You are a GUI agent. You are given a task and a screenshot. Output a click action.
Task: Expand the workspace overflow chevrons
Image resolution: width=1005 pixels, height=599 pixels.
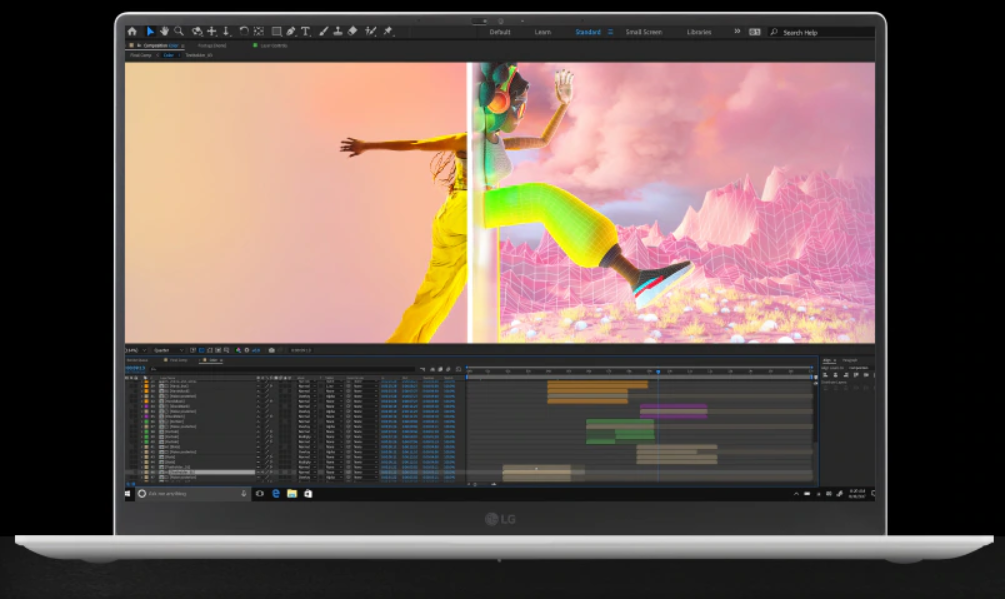[x=737, y=31]
